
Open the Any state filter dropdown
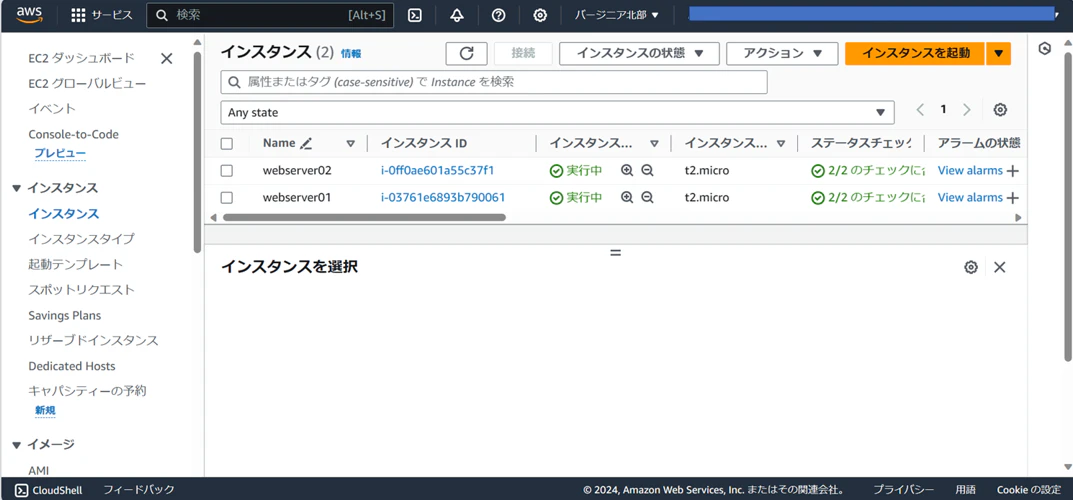557,113
